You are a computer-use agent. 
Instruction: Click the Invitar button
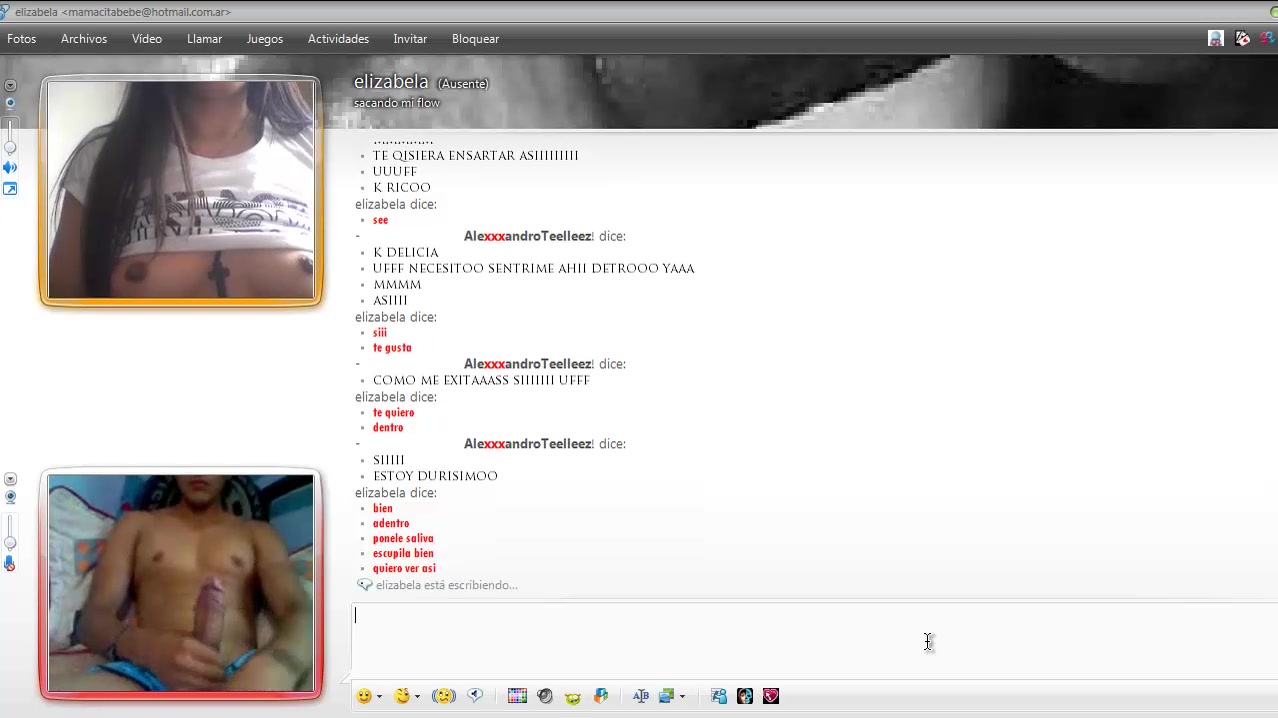click(410, 39)
